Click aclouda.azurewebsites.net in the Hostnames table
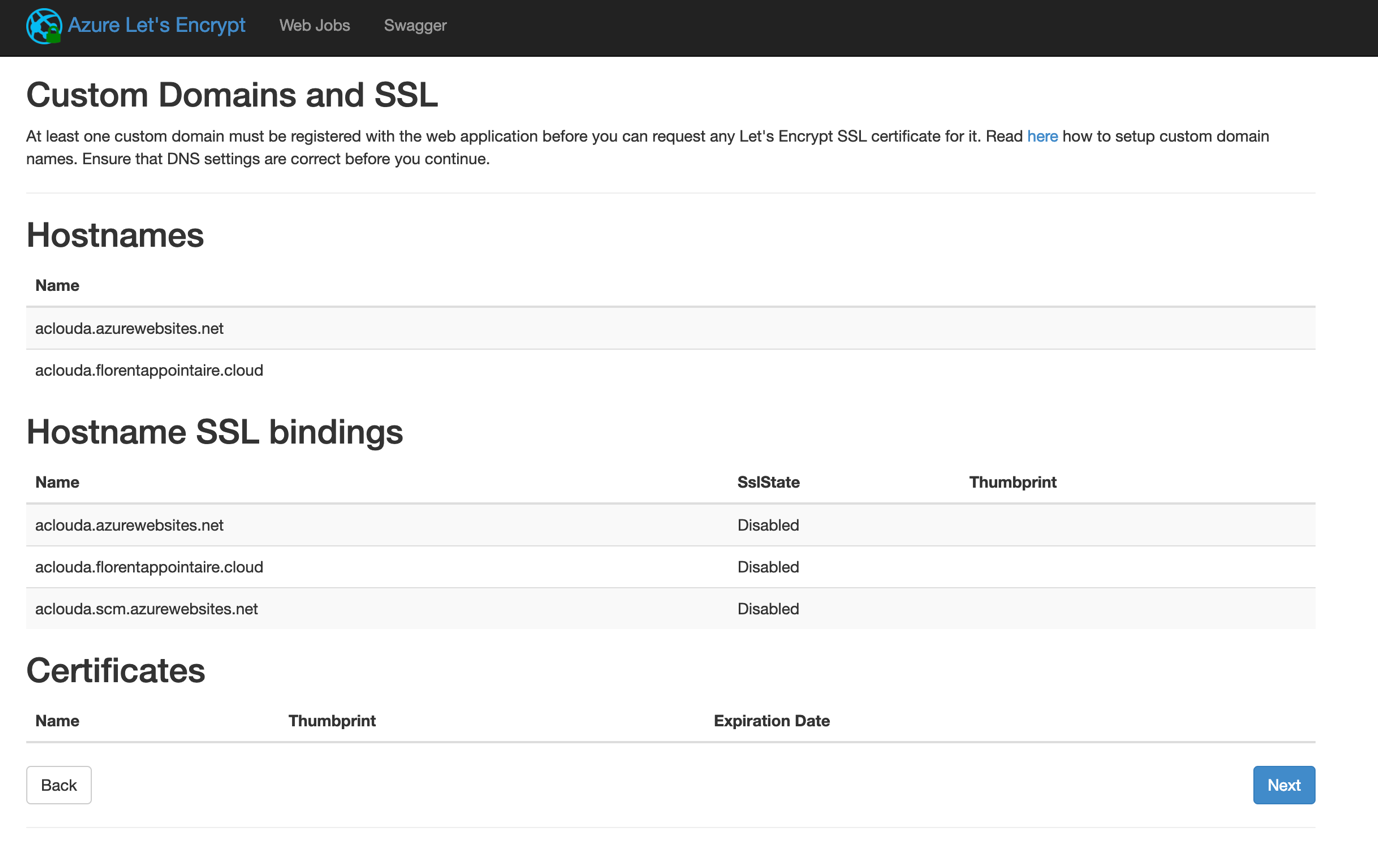This screenshot has width=1378, height=843. tap(129, 328)
